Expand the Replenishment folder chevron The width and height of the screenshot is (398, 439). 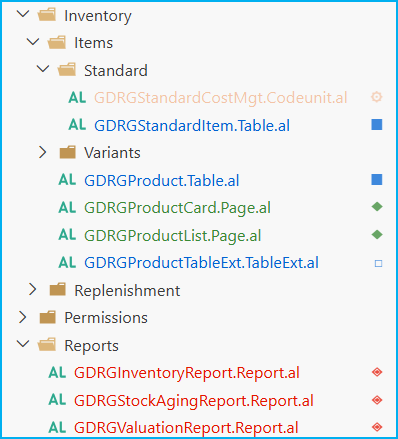(32, 289)
